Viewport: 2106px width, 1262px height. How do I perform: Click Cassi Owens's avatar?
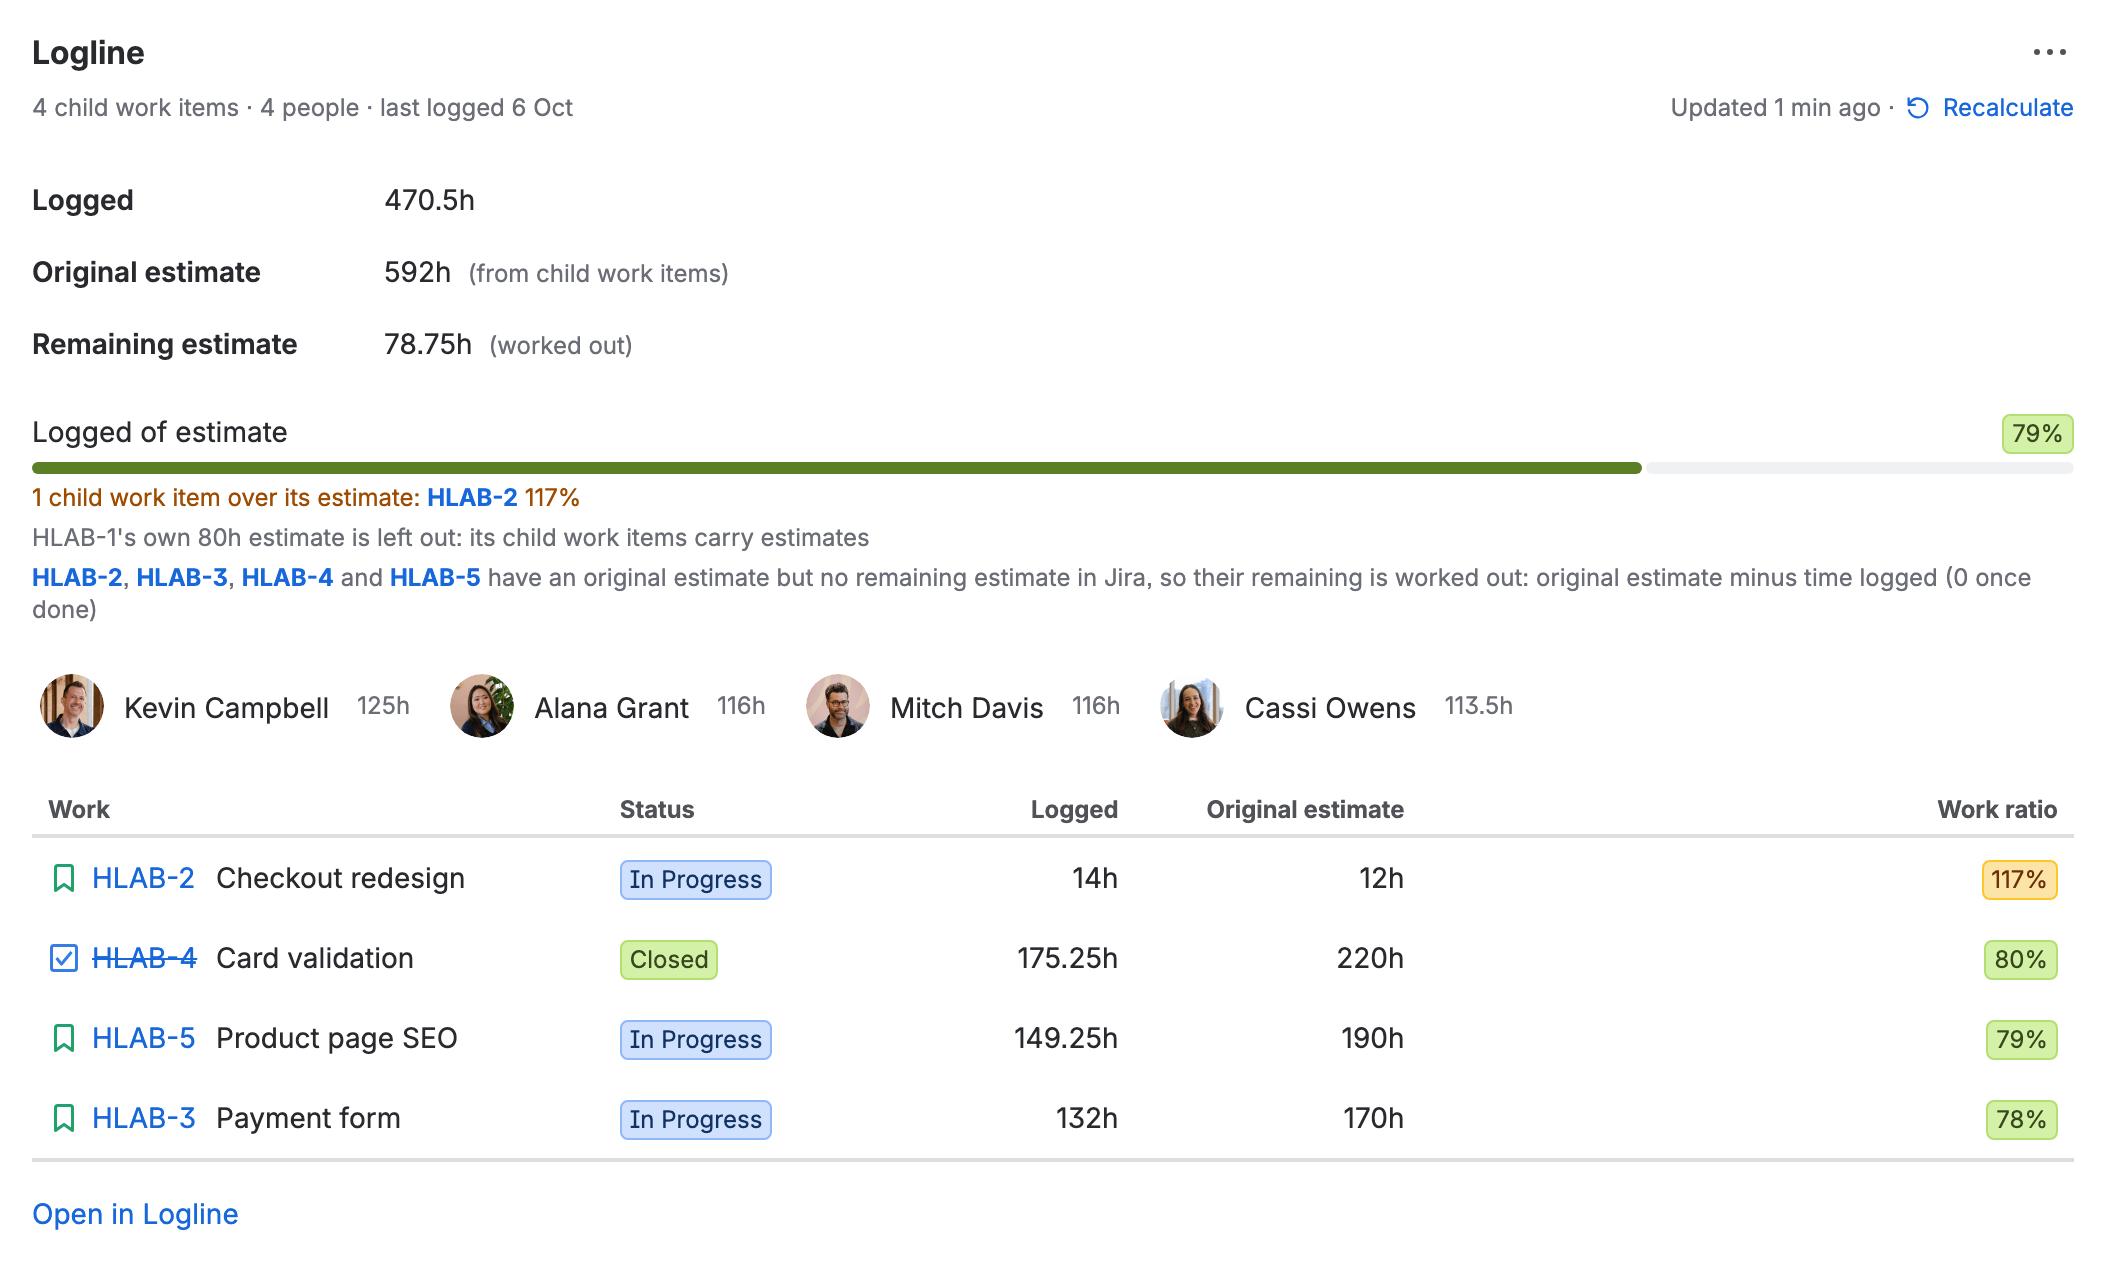pos(1192,706)
